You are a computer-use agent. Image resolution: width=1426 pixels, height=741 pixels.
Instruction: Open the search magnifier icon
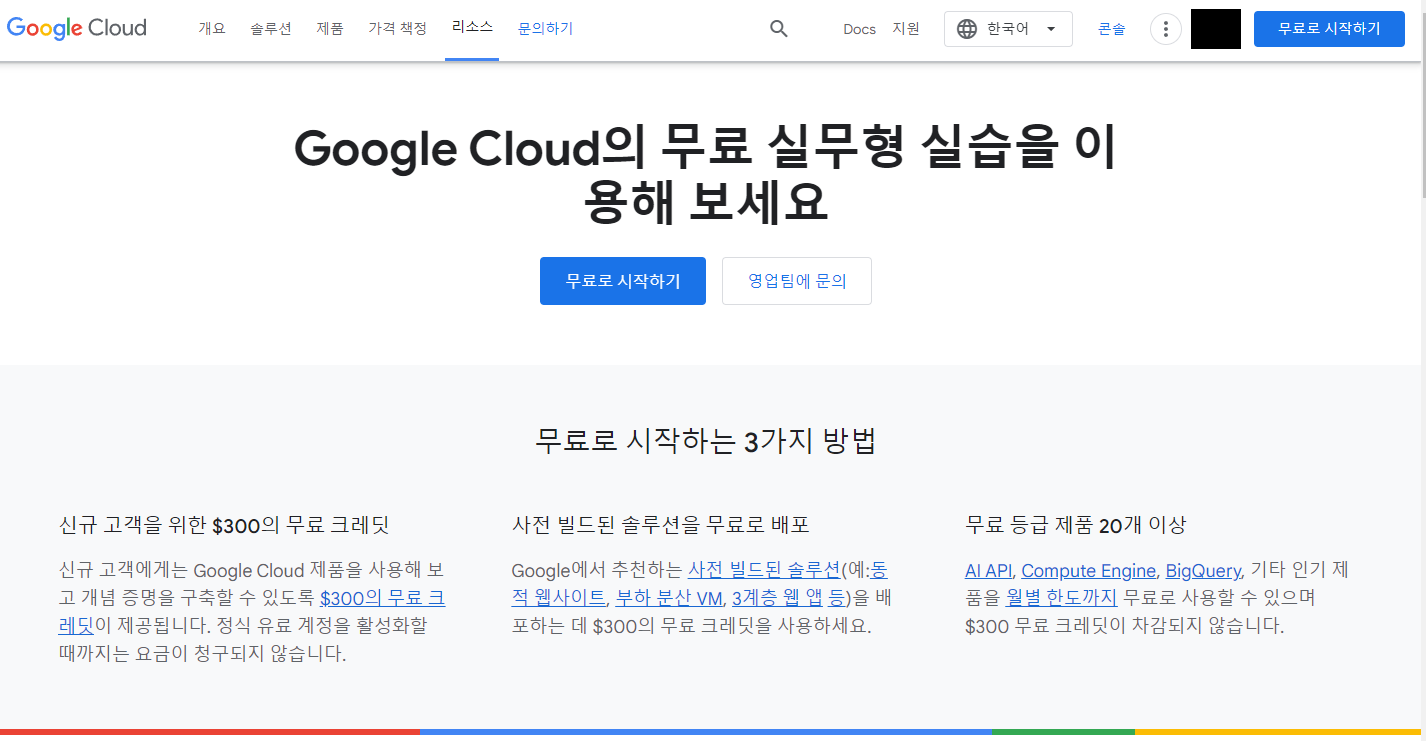click(x=779, y=29)
